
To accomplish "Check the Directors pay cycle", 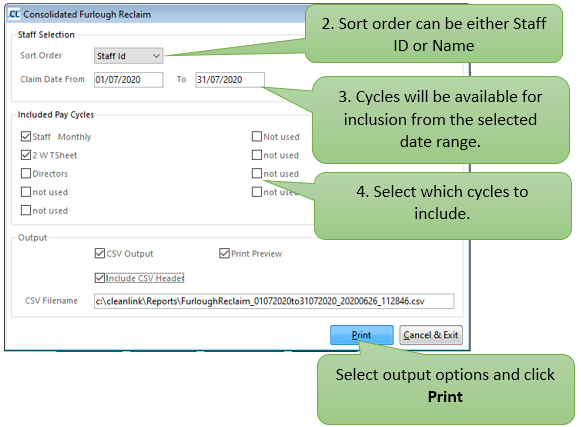I will pyautogui.click(x=26, y=173).
